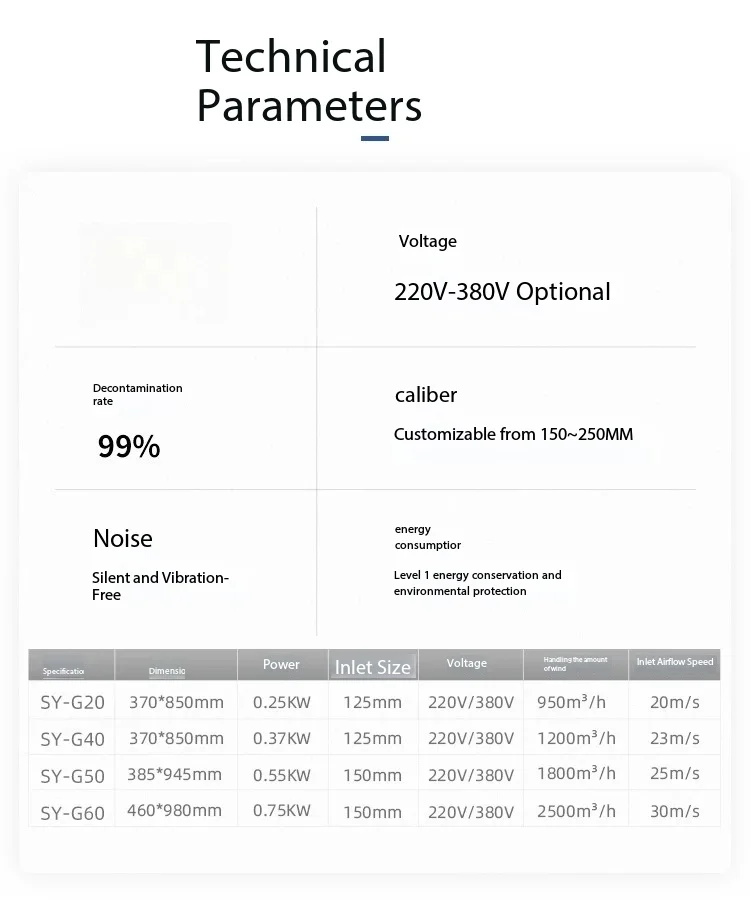Image resolution: width=750 pixels, height=902 pixels.
Task: Click the 0.55KW power cell
Action: click(281, 775)
